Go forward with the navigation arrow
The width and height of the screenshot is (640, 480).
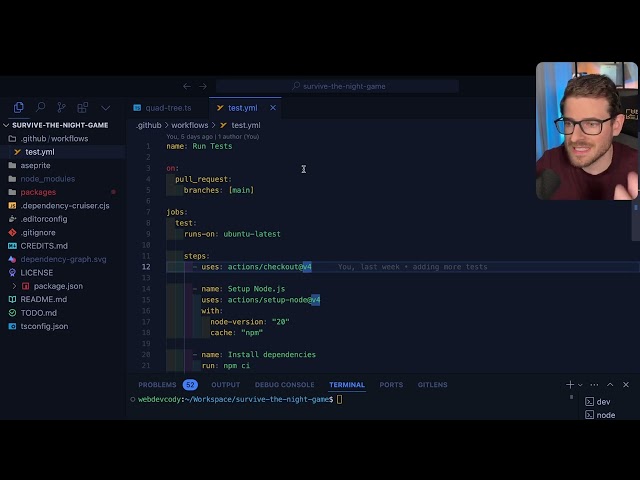(x=203, y=86)
